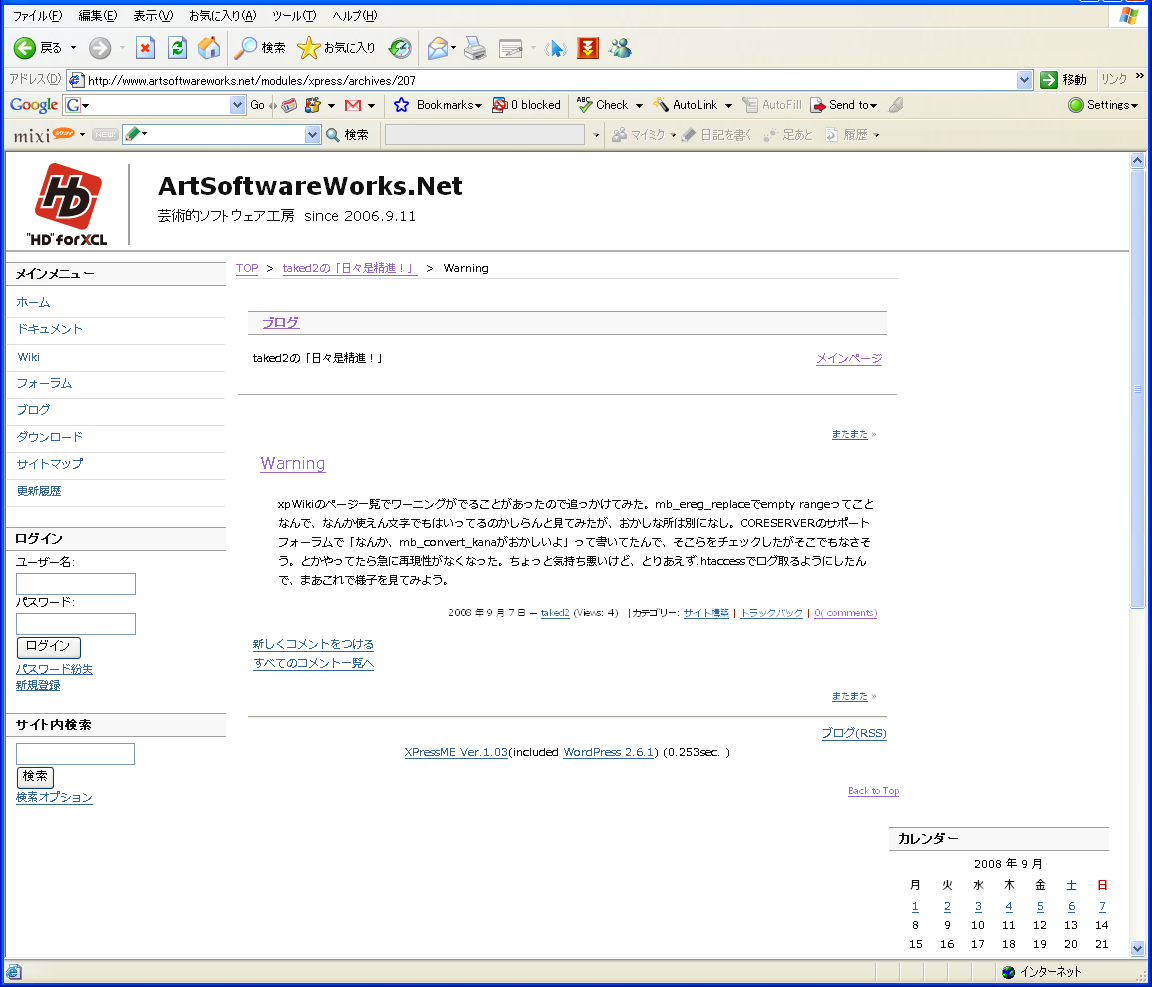1152x987 pixels.
Task: Open the お気に入り(A) menu
Action: (x=222, y=16)
